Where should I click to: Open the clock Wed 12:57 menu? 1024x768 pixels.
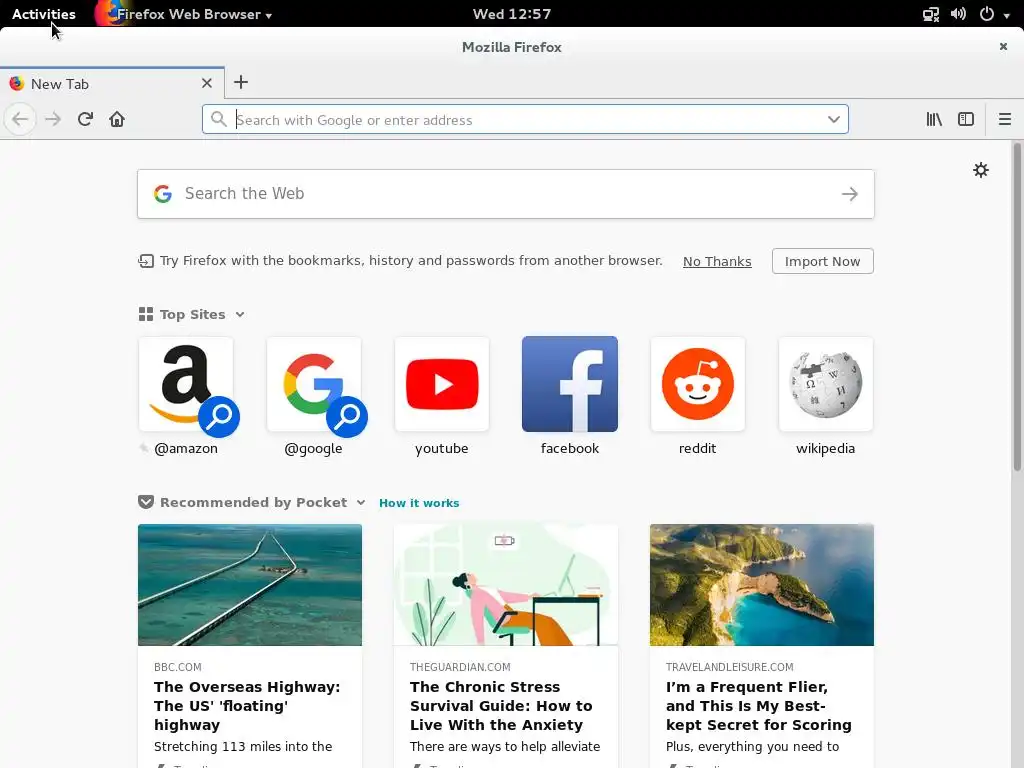(x=512, y=14)
